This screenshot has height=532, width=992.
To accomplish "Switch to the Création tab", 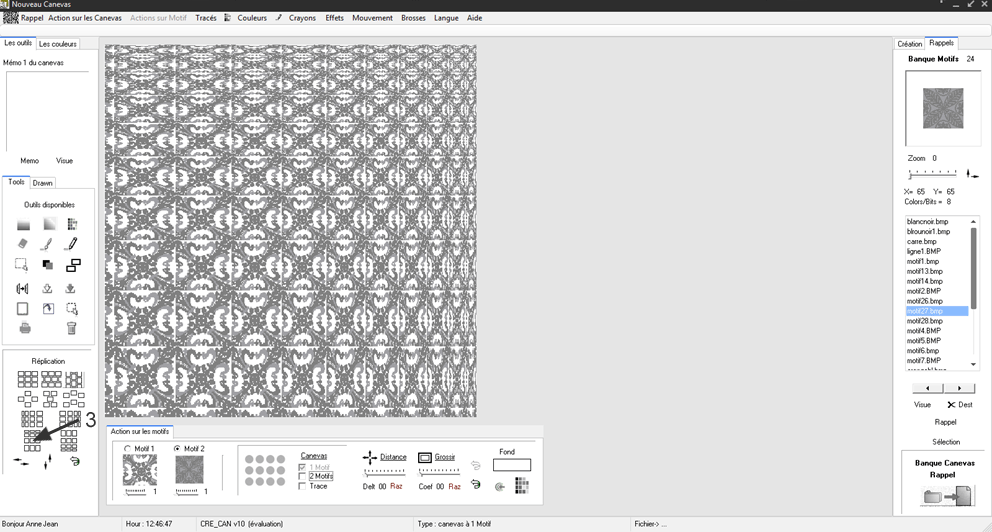I will [x=909, y=44].
